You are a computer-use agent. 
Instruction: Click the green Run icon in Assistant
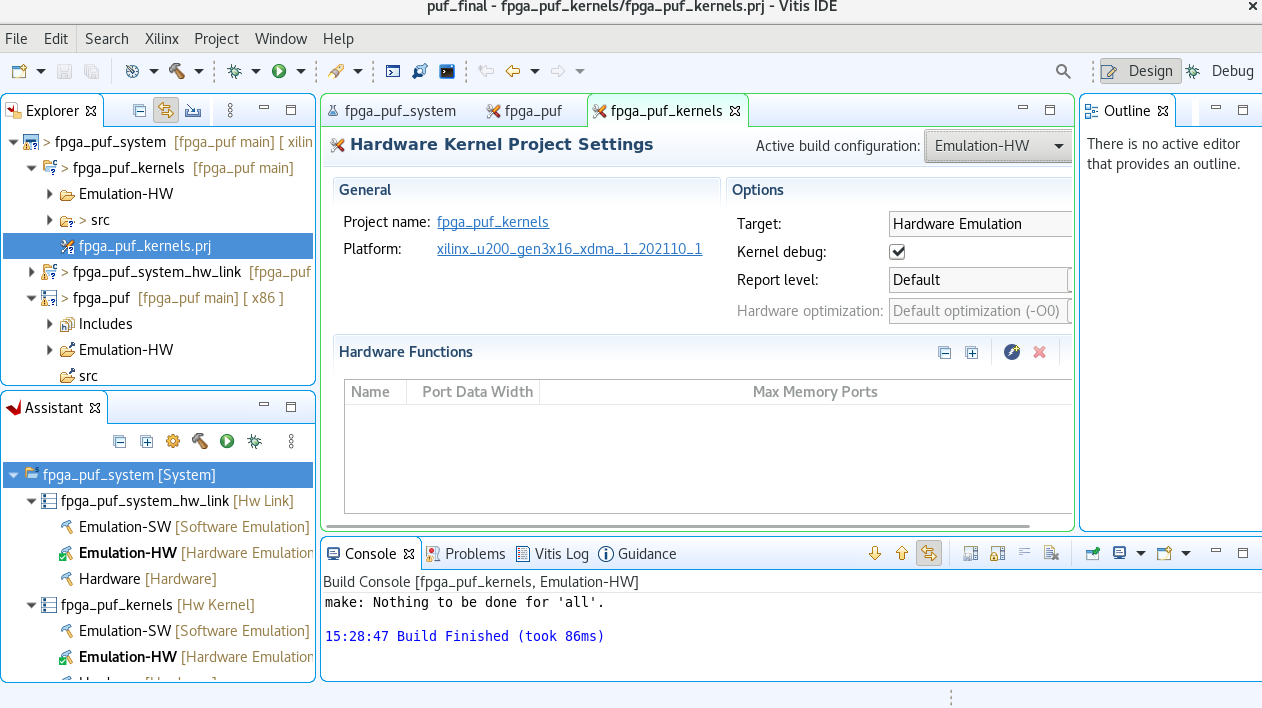[x=227, y=441]
